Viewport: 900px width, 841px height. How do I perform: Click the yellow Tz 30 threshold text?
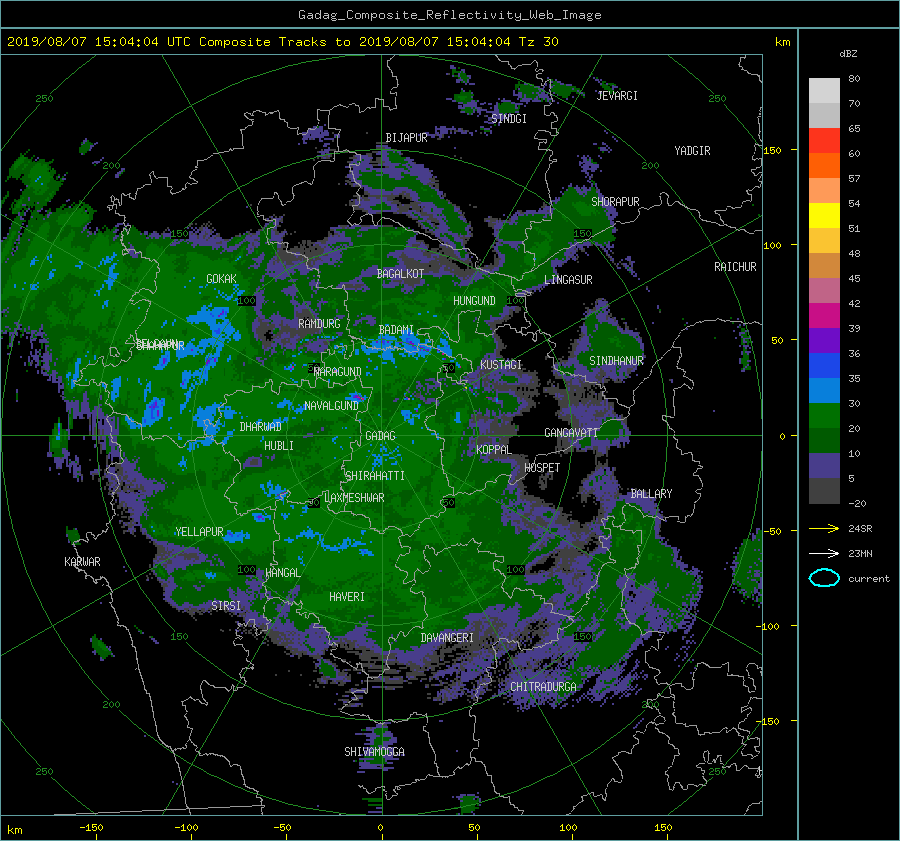[538, 42]
